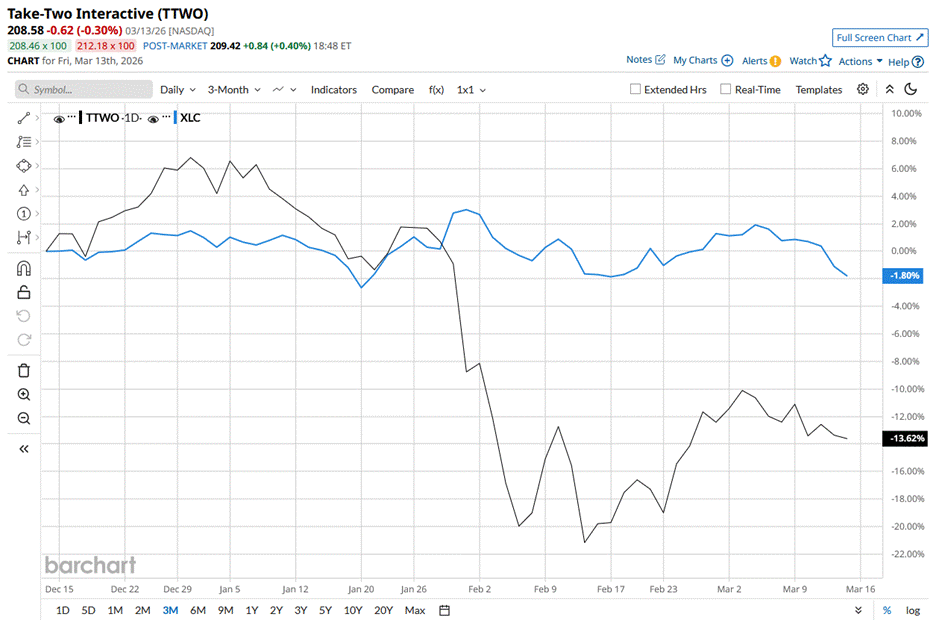
Task: Delete drawings with the trash icon
Action: click(x=24, y=370)
